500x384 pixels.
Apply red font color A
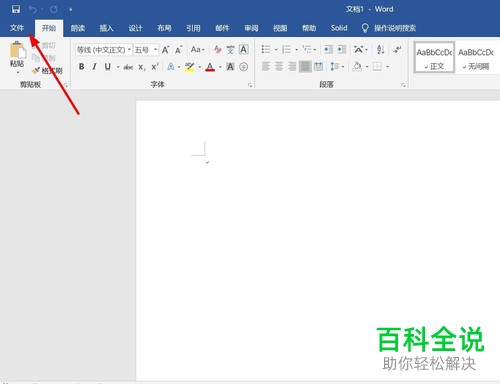coord(210,67)
